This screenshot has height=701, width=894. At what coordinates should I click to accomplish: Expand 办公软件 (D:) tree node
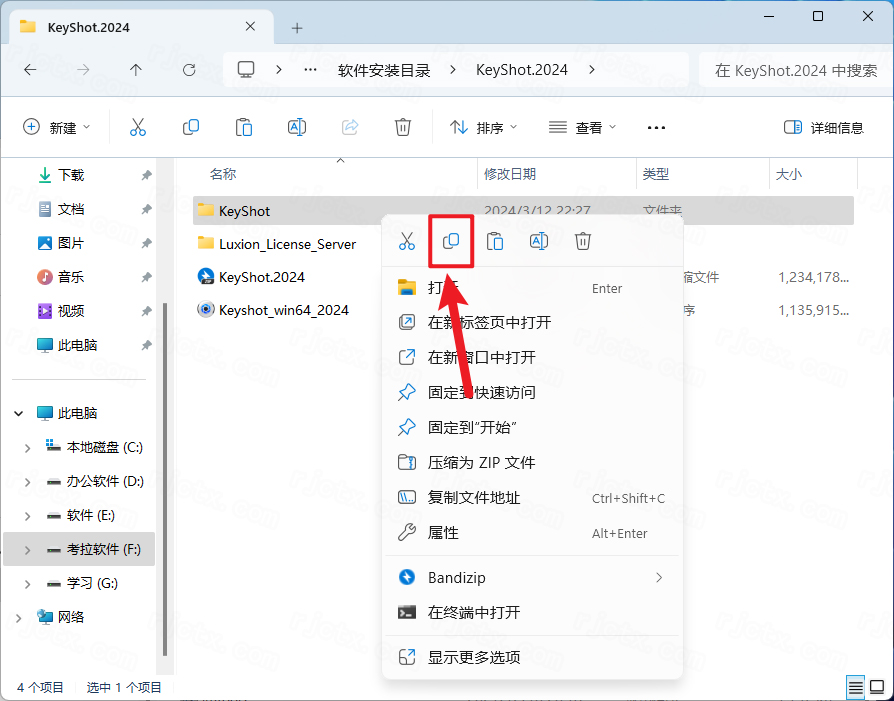tap(27, 482)
